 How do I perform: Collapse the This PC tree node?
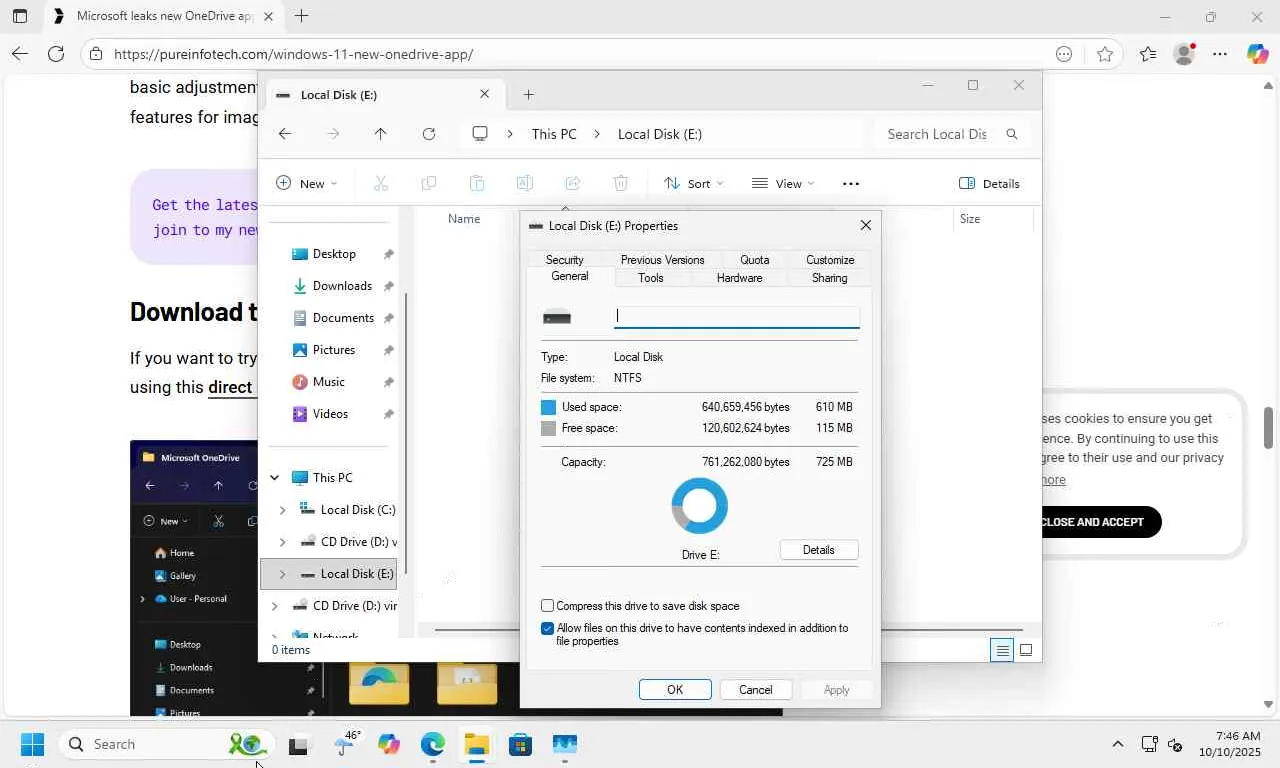click(x=274, y=478)
